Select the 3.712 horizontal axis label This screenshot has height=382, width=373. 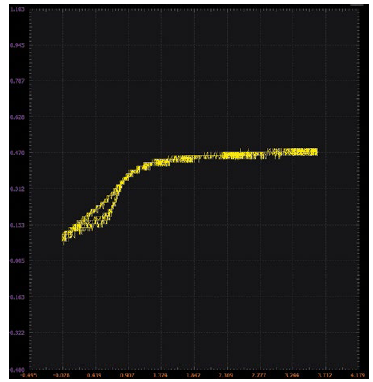coord(325,375)
